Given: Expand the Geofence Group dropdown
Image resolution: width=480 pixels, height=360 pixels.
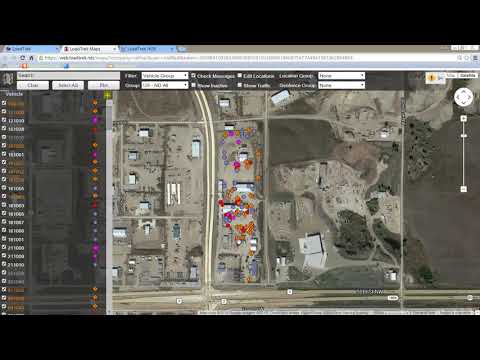Looking at the screenshot, I should [x=341, y=85].
